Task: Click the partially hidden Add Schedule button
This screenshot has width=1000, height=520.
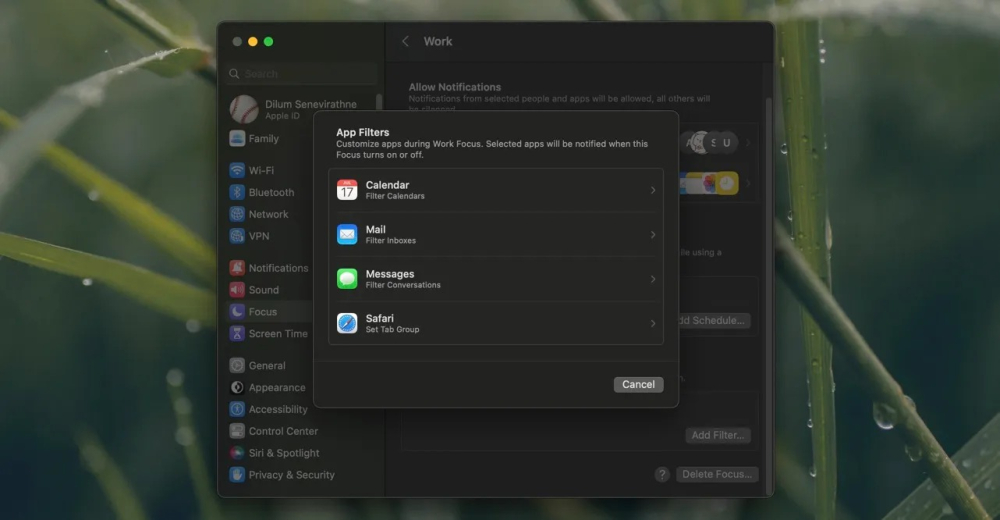Action: (x=714, y=320)
